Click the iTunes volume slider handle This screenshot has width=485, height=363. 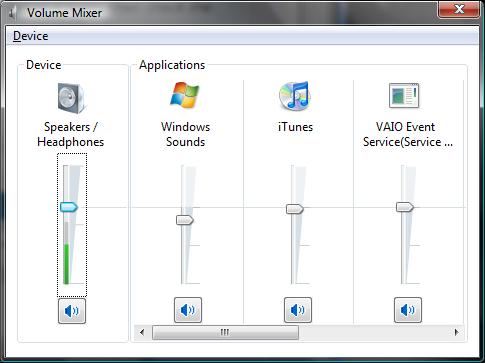(295, 209)
